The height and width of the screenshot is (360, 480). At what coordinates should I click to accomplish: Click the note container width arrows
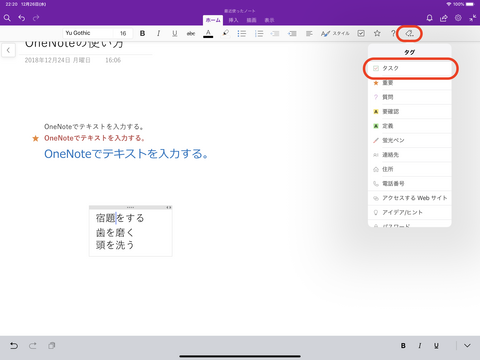point(169,207)
